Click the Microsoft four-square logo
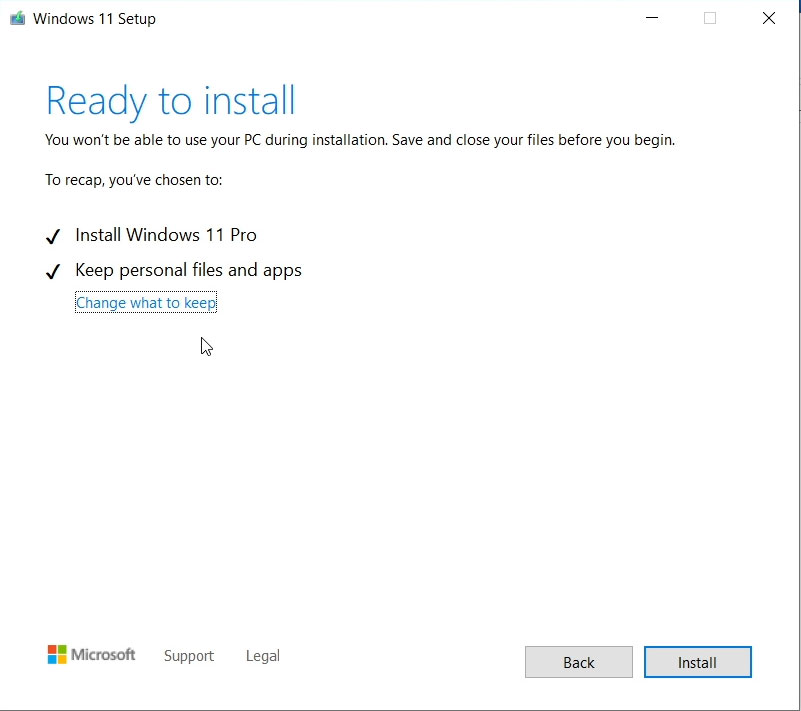The width and height of the screenshot is (801, 711). (57, 655)
